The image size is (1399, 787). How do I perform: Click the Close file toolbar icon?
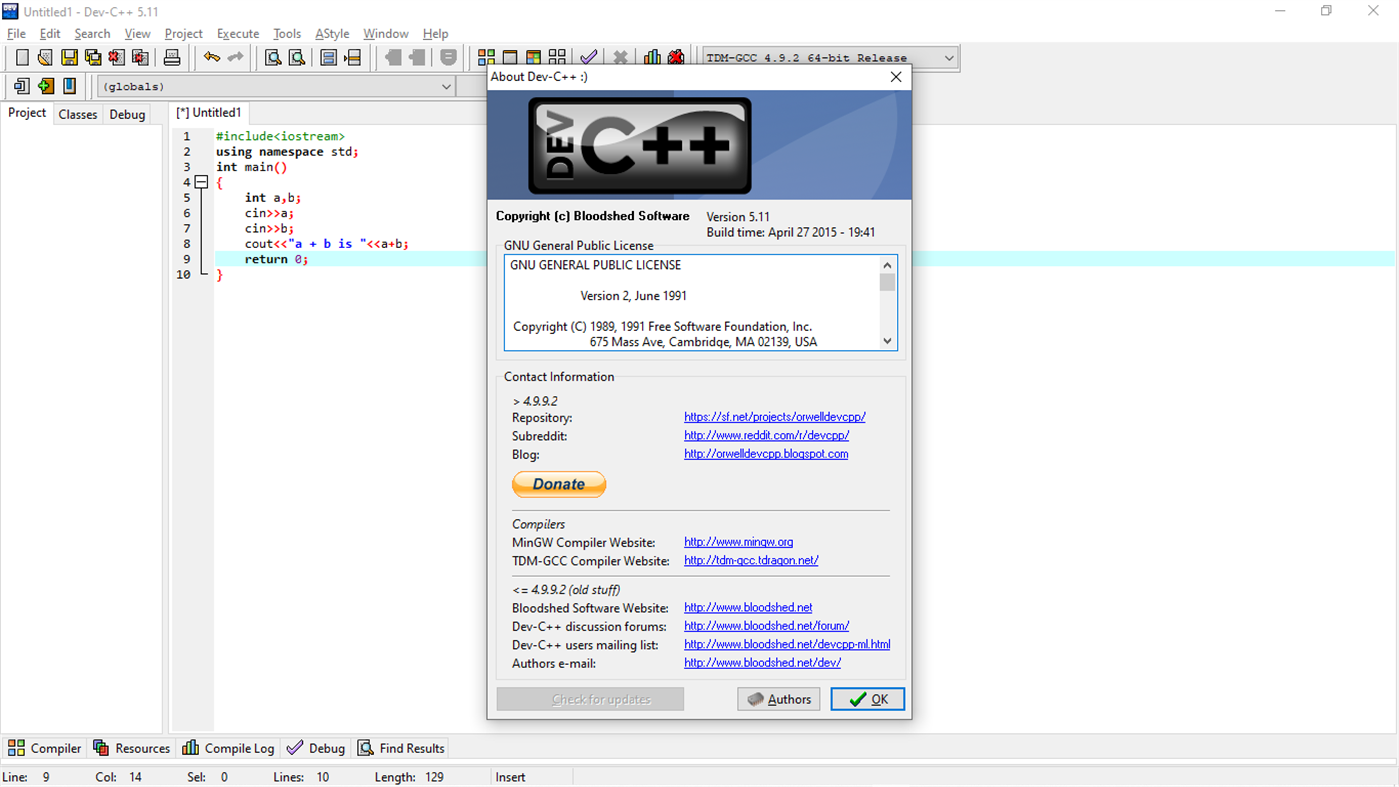tap(117, 58)
